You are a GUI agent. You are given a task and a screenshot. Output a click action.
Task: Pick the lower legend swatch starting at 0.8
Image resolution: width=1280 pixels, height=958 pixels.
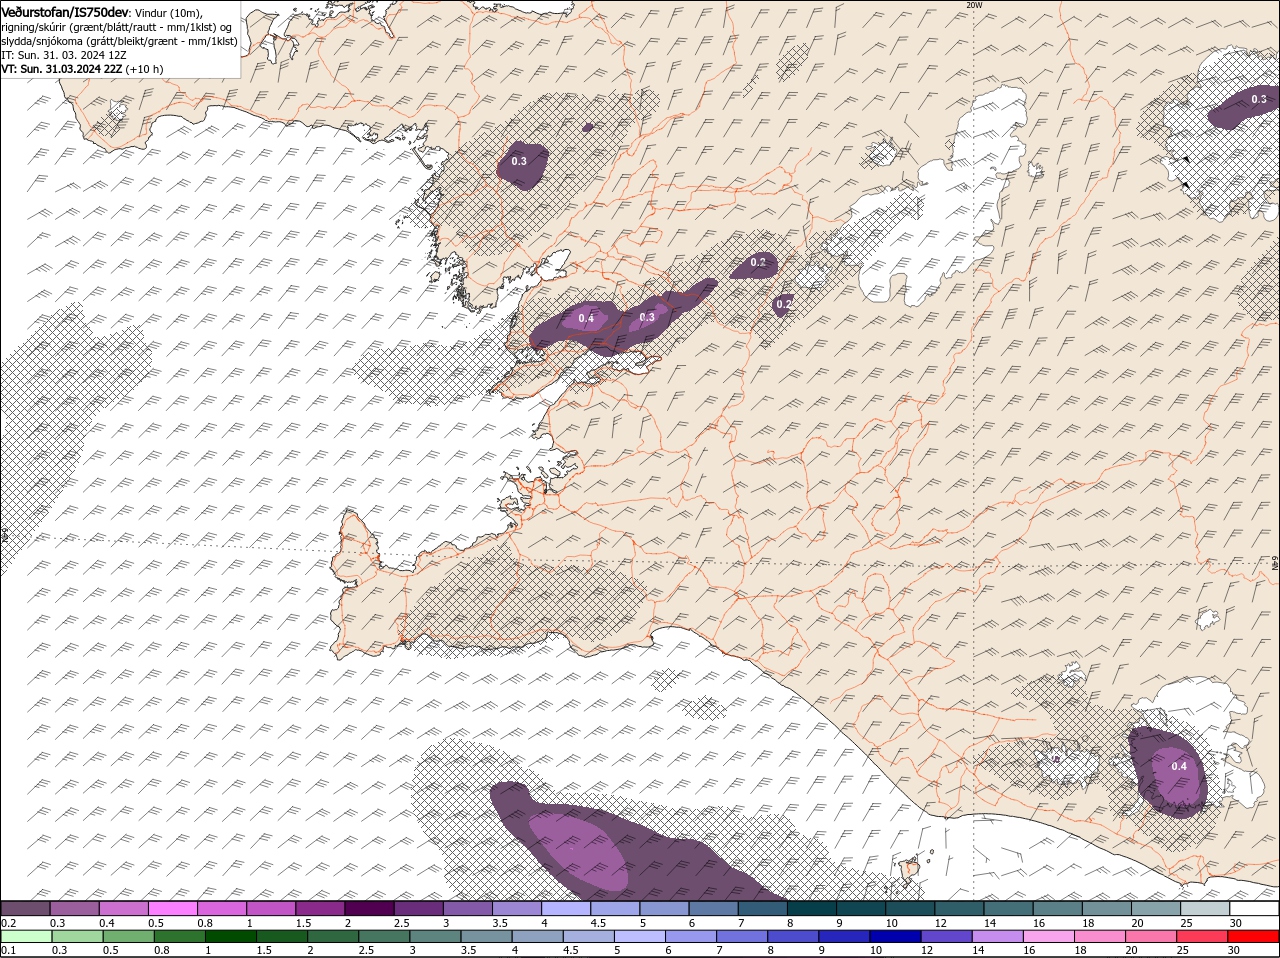[x=180, y=936]
